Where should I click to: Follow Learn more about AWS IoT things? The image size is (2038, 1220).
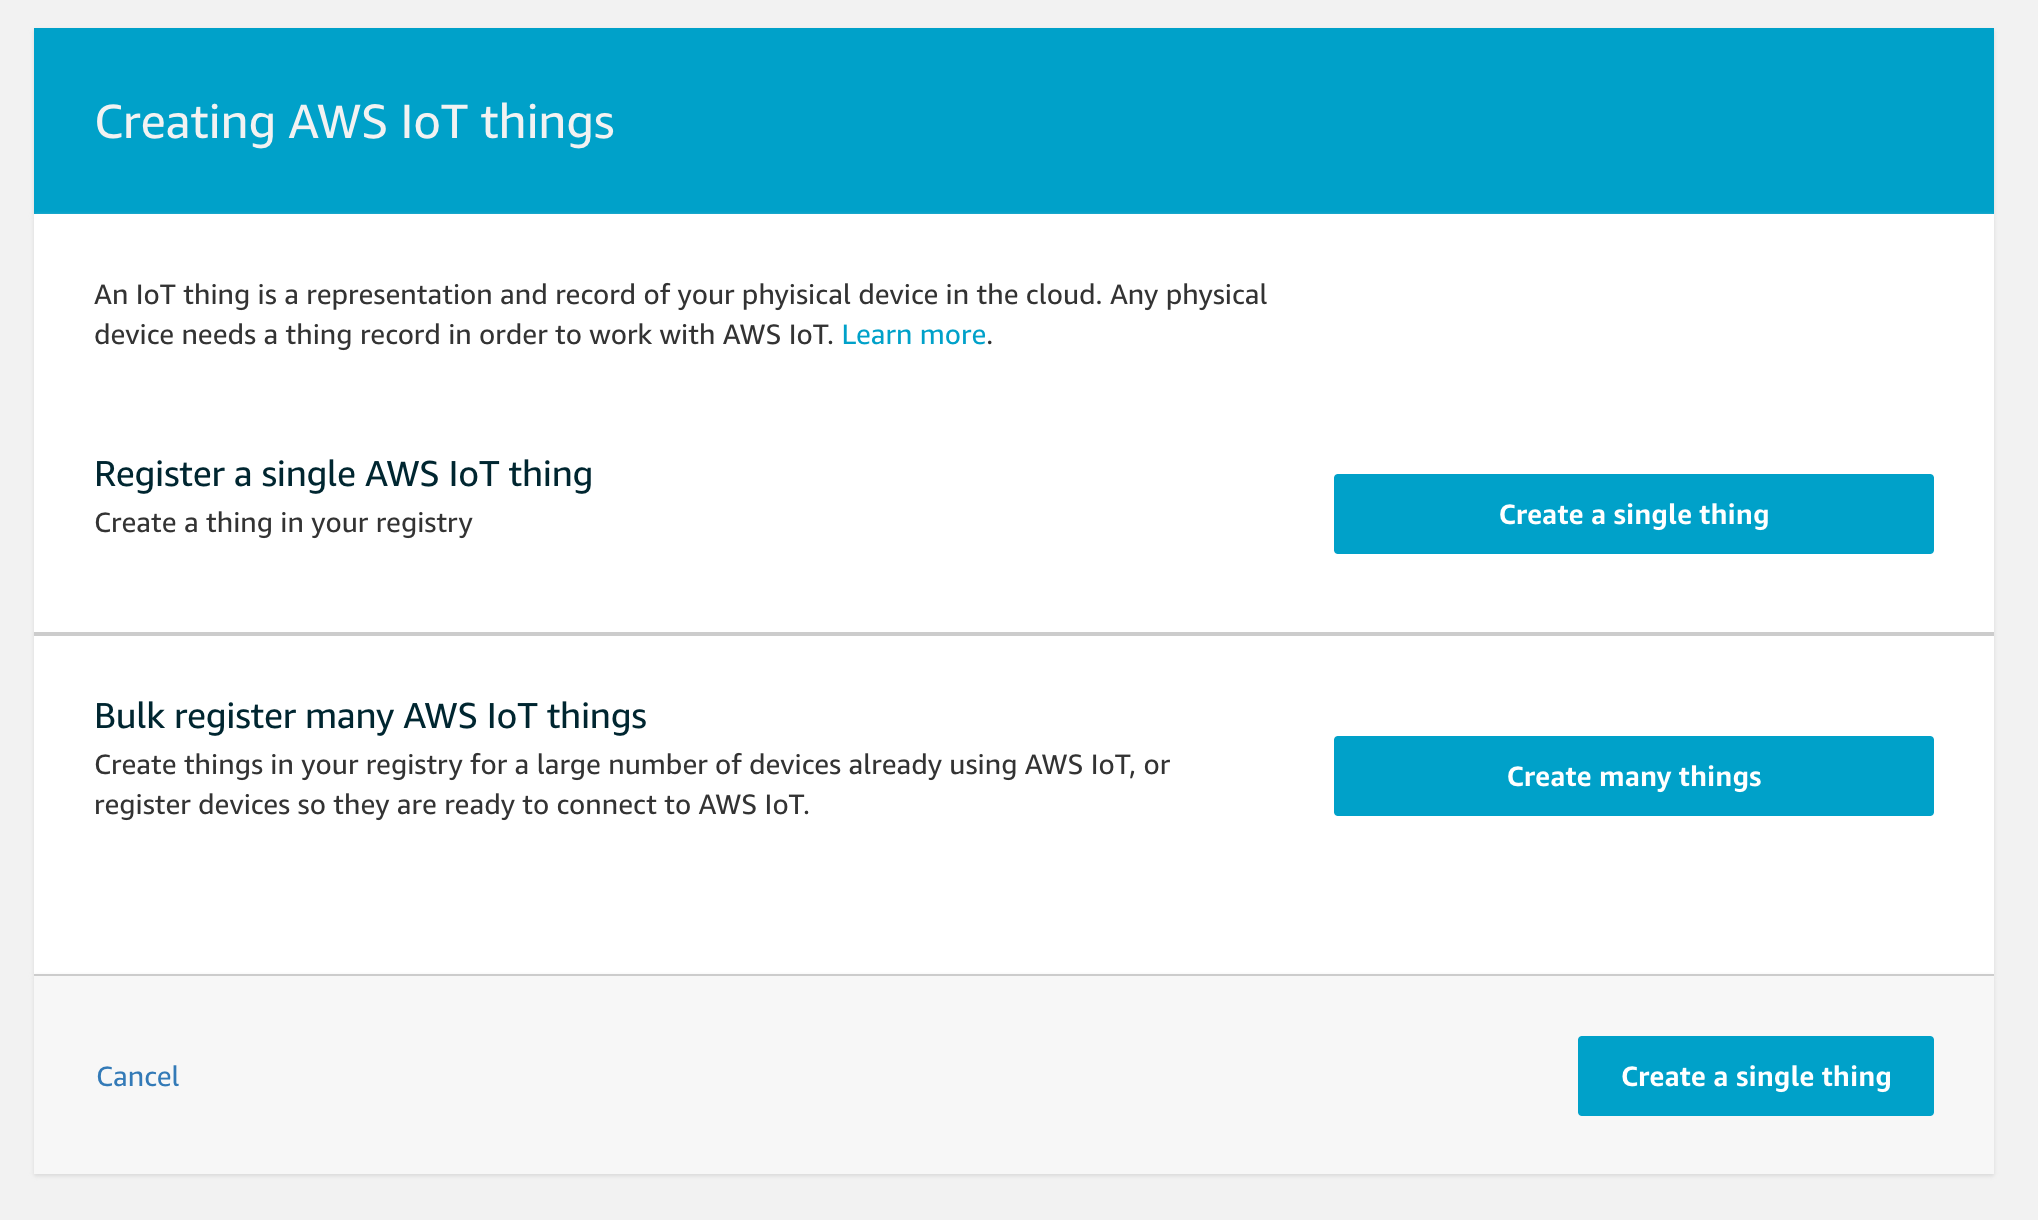[x=913, y=335]
